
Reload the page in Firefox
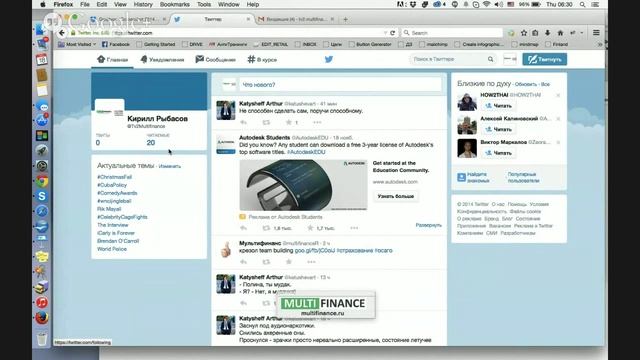coord(393,33)
